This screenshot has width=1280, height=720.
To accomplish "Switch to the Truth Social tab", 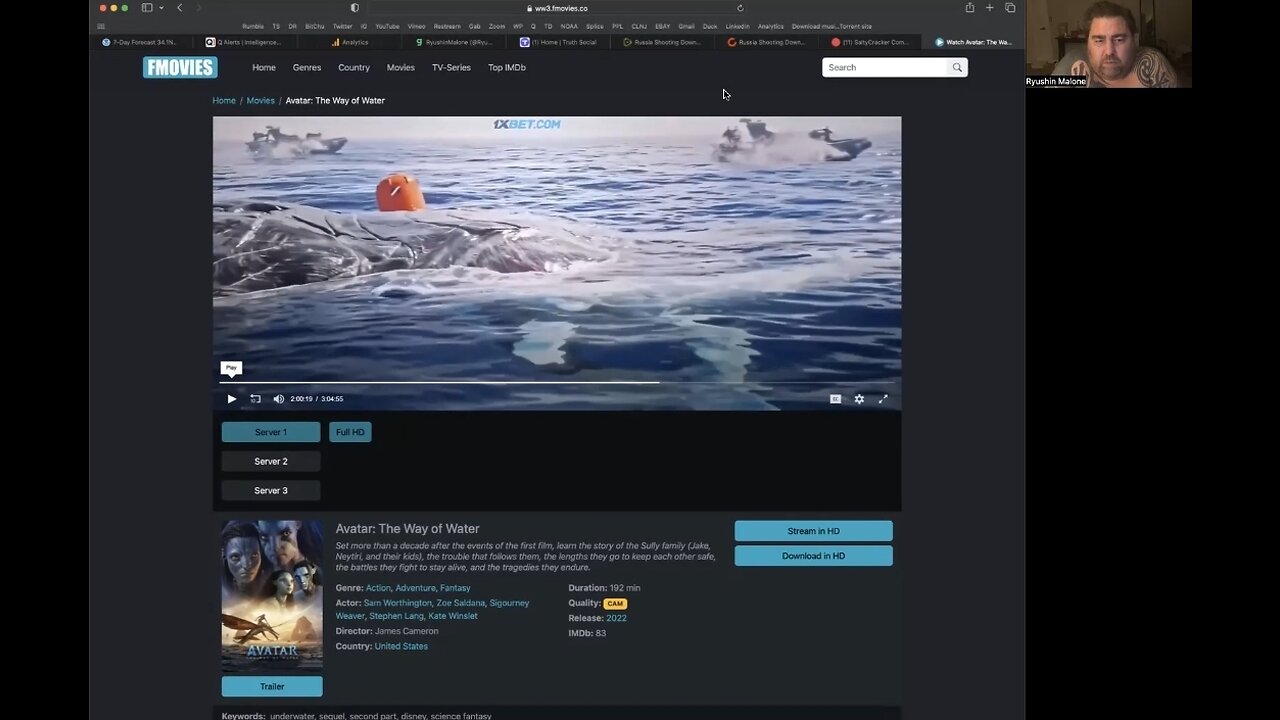I will click(x=559, y=42).
